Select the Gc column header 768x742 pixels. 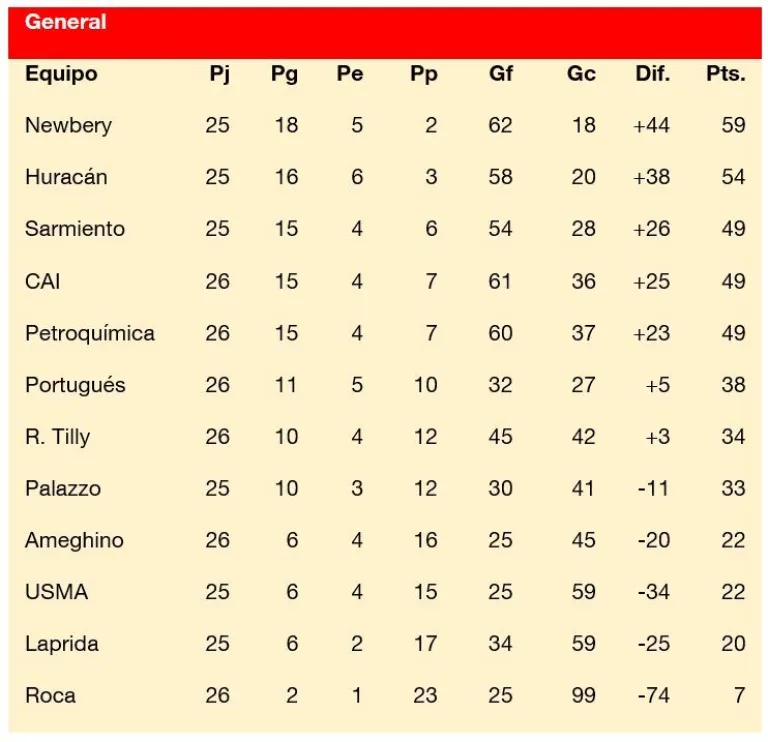[581, 74]
